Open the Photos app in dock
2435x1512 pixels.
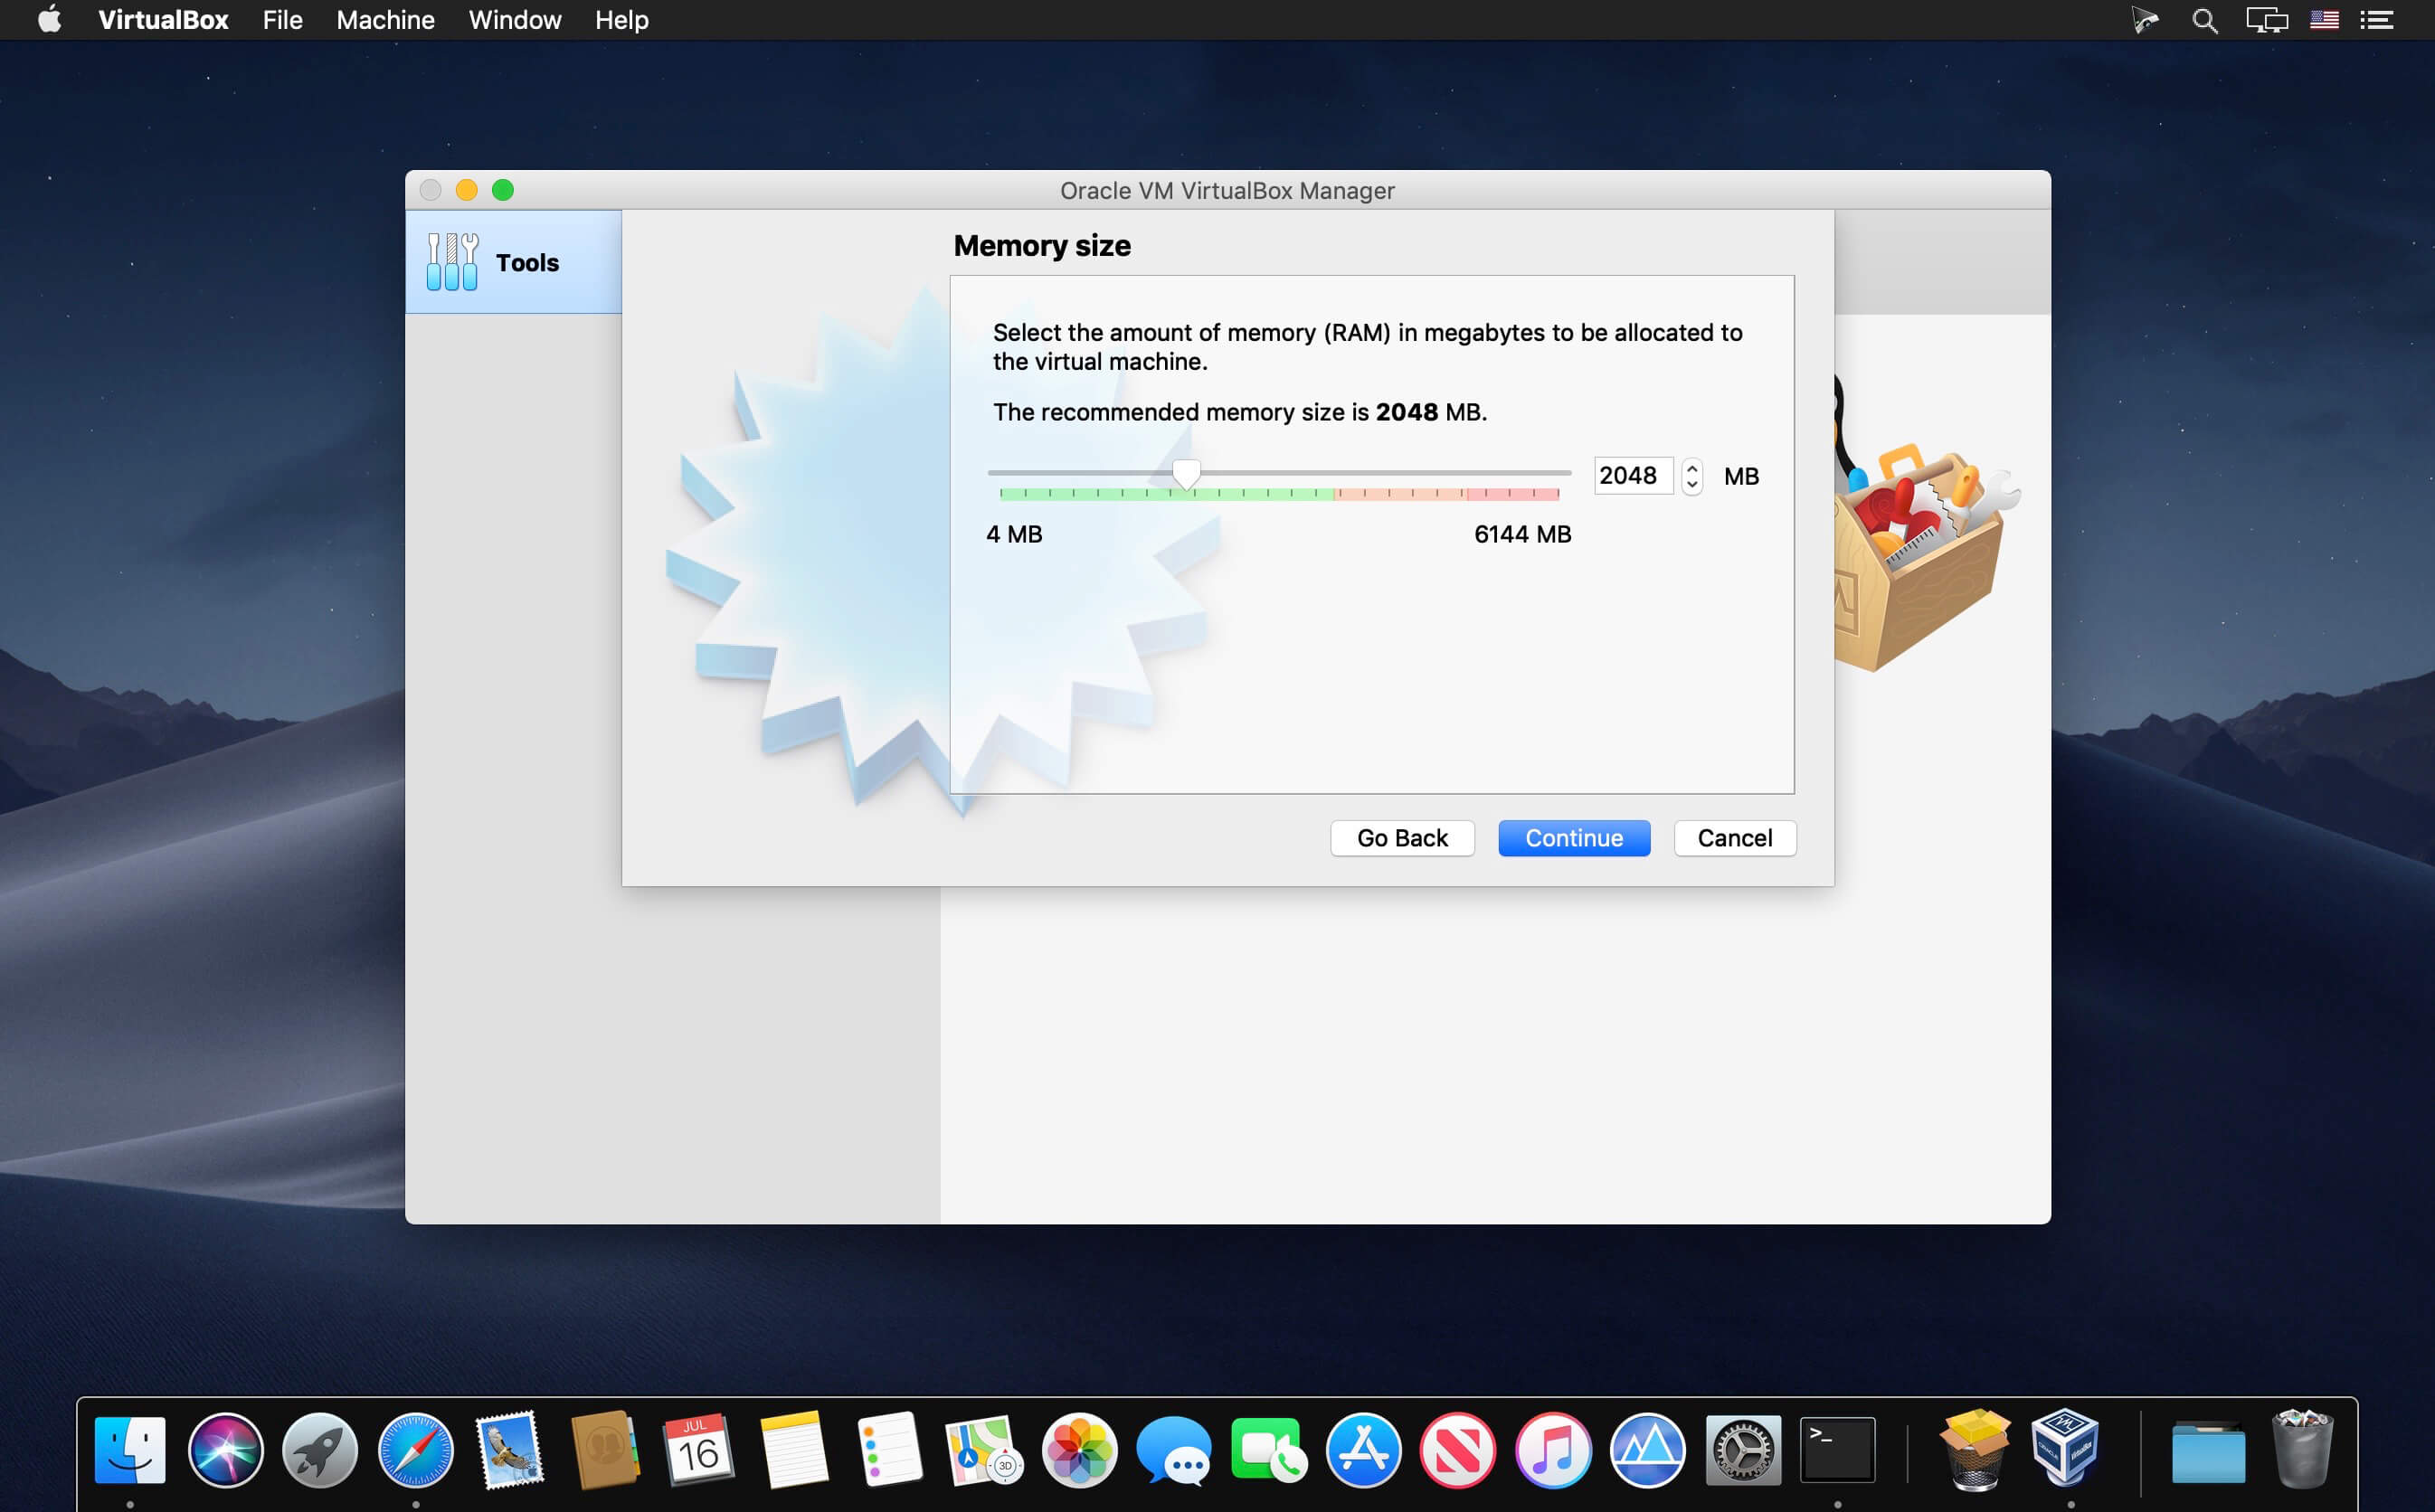point(1079,1449)
